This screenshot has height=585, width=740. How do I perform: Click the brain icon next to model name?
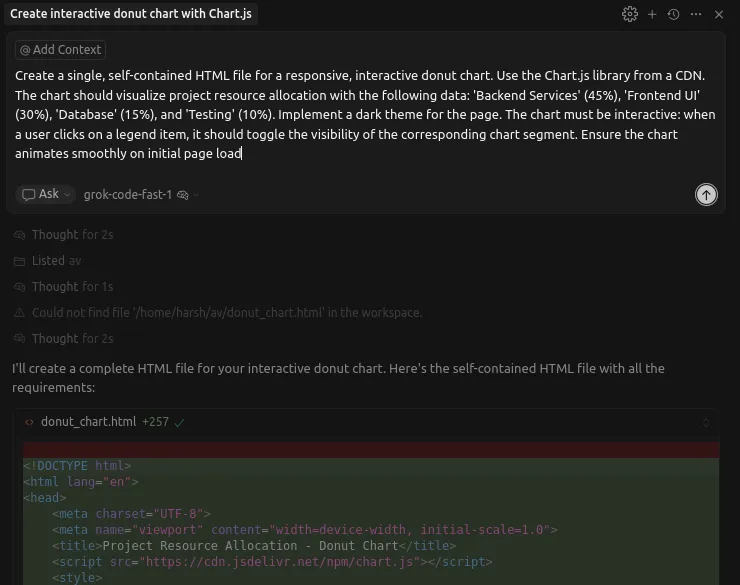tap(183, 195)
